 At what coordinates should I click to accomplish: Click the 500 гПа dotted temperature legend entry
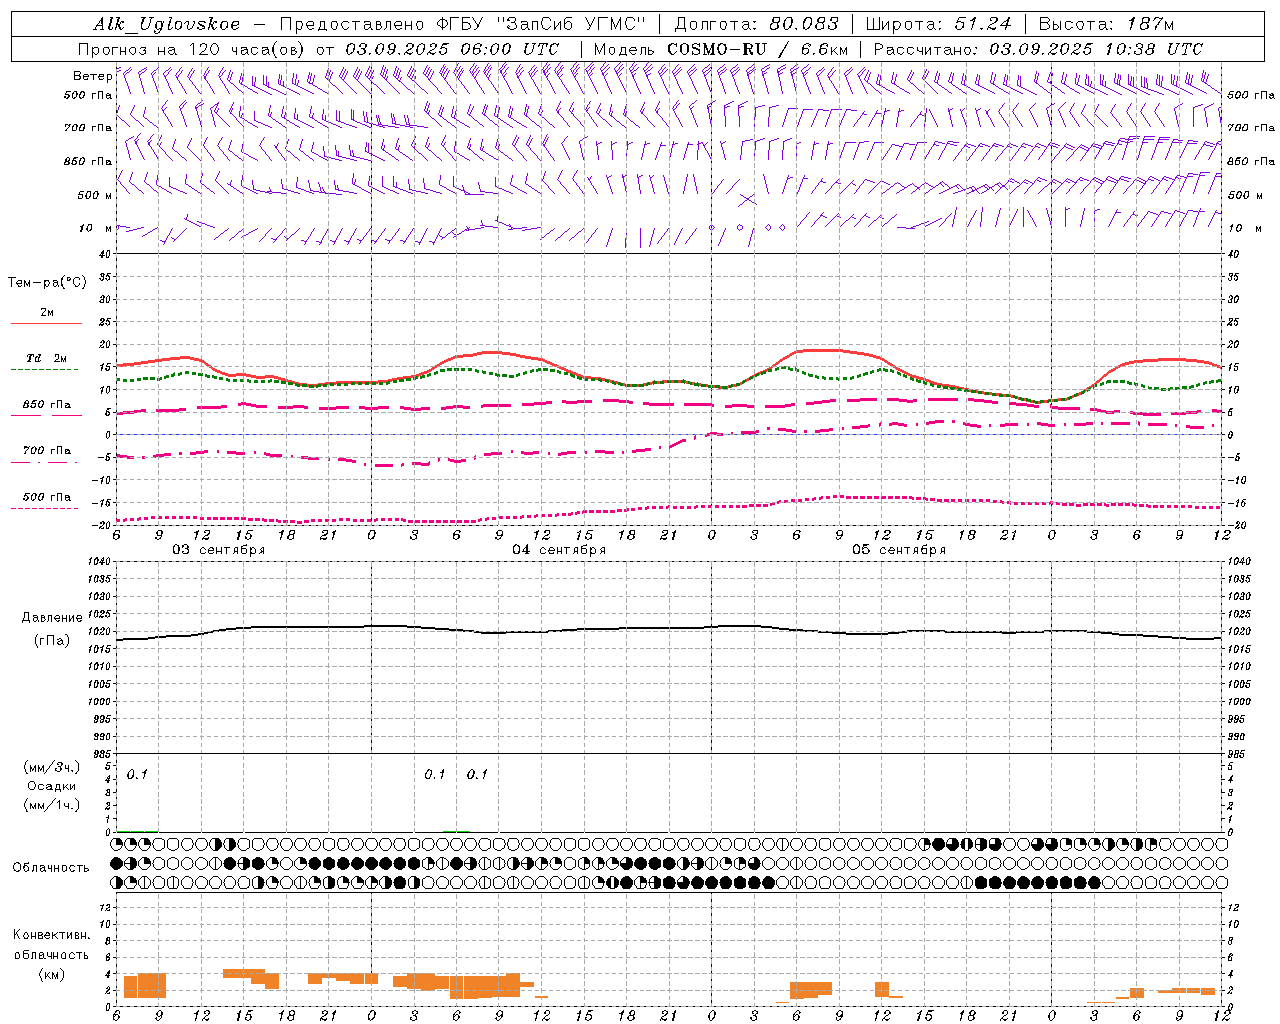click(x=47, y=496)
